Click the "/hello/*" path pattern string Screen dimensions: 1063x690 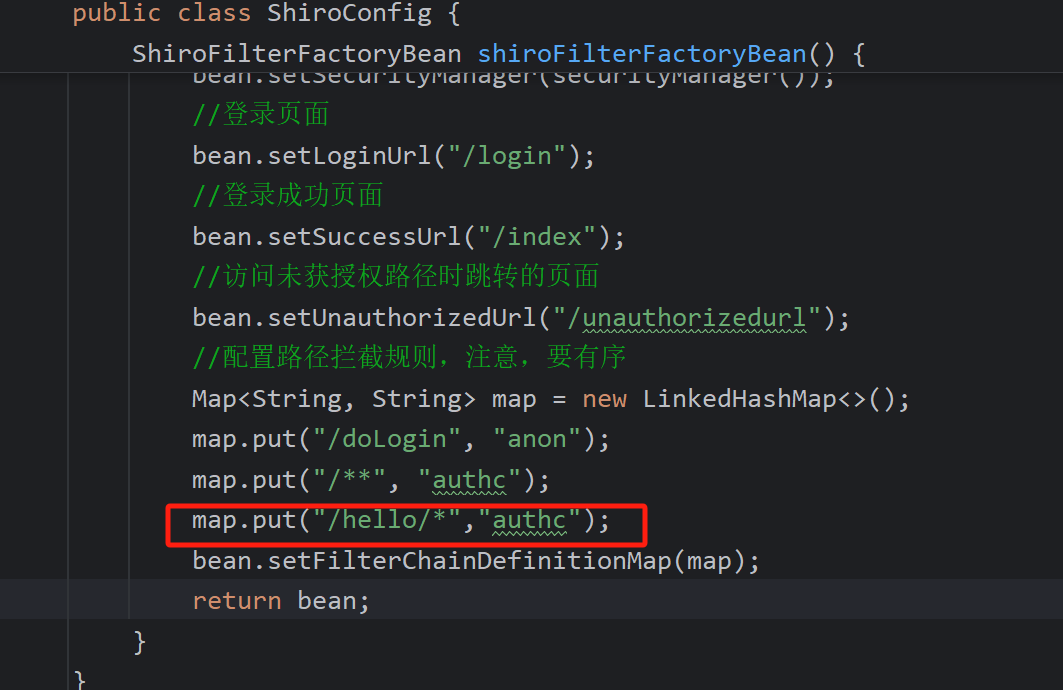pyautogui.click(x=387, y=520)
